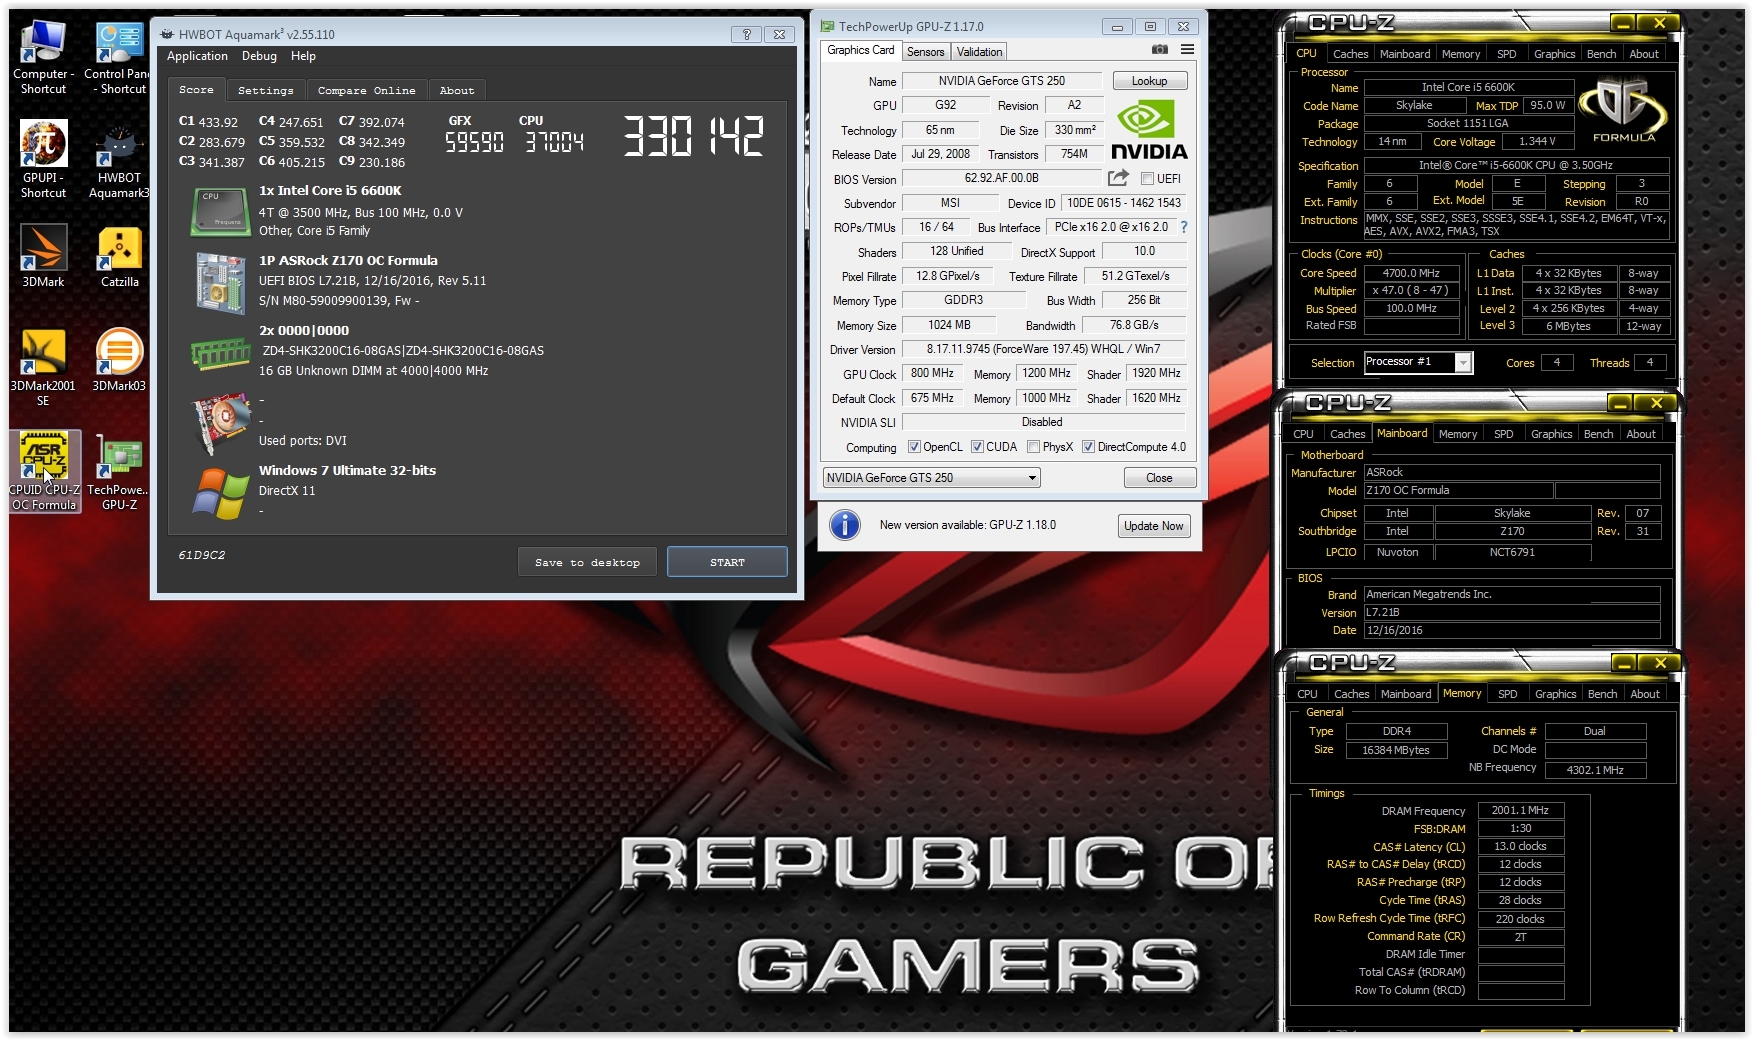
Task: Click 1P ASRock Z170 OC Formula heading
Action: [348, 260]
